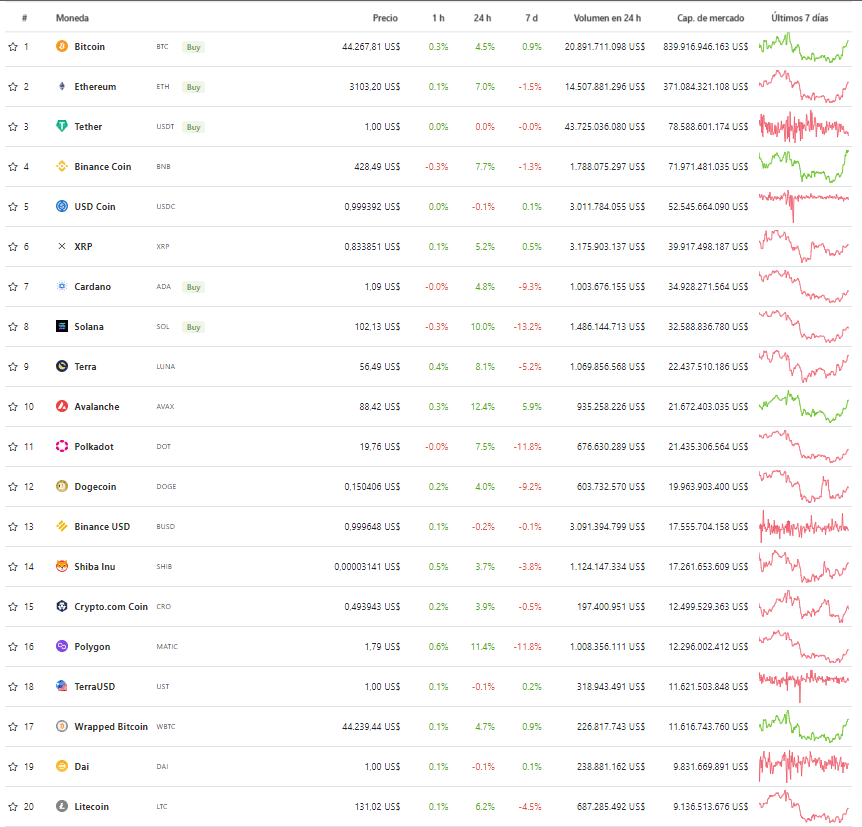Click the Buy button for Ethereum

click(193, 87)
